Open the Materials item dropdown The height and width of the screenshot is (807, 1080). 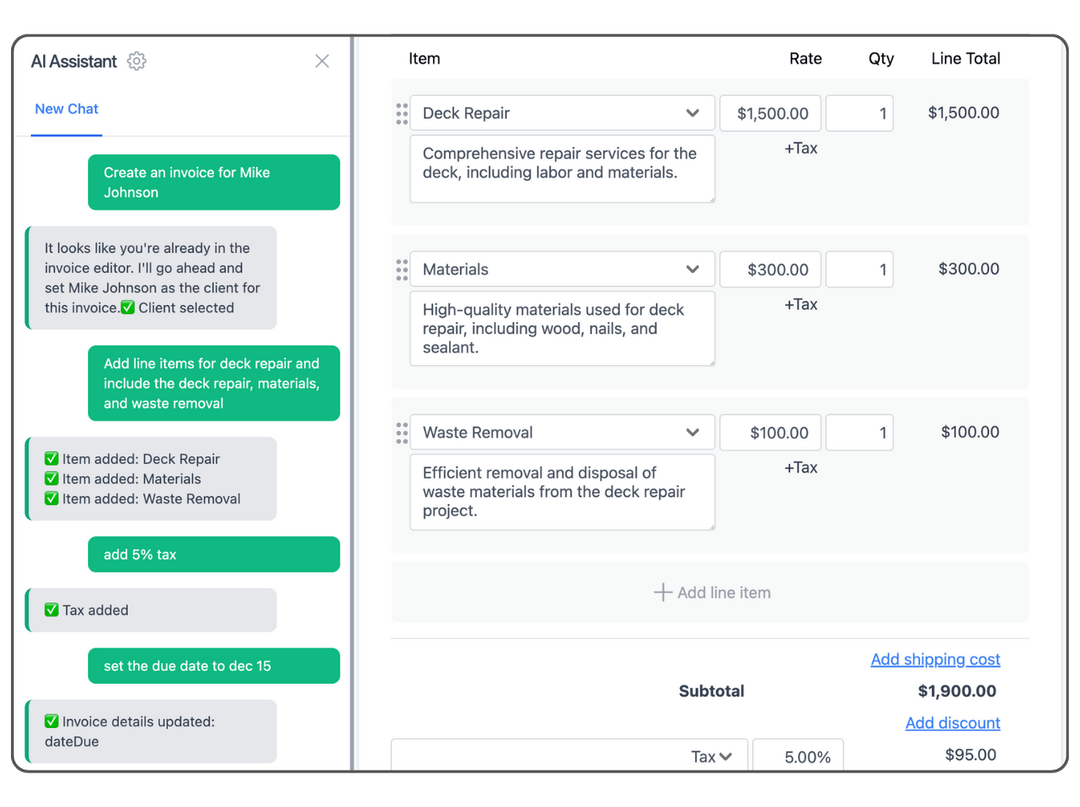[x=693, y=269]
